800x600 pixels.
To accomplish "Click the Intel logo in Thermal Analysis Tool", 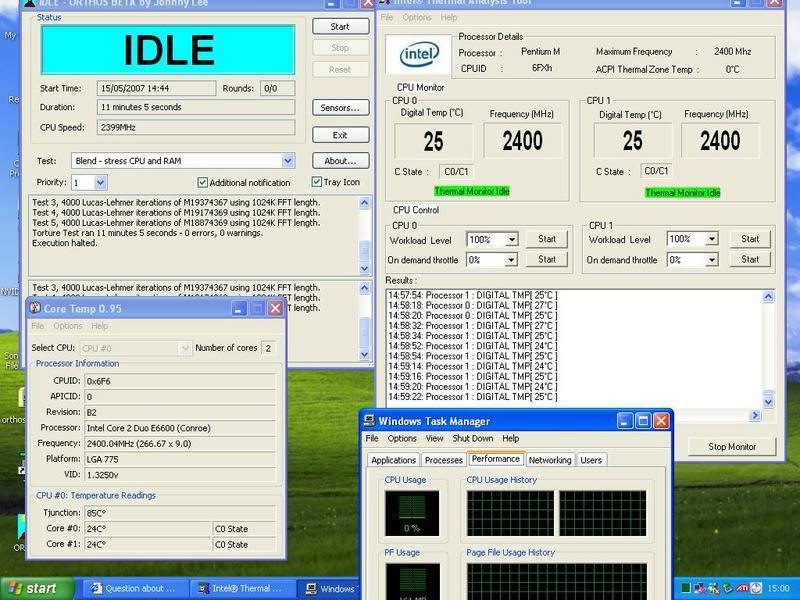I will click(419, 55).
